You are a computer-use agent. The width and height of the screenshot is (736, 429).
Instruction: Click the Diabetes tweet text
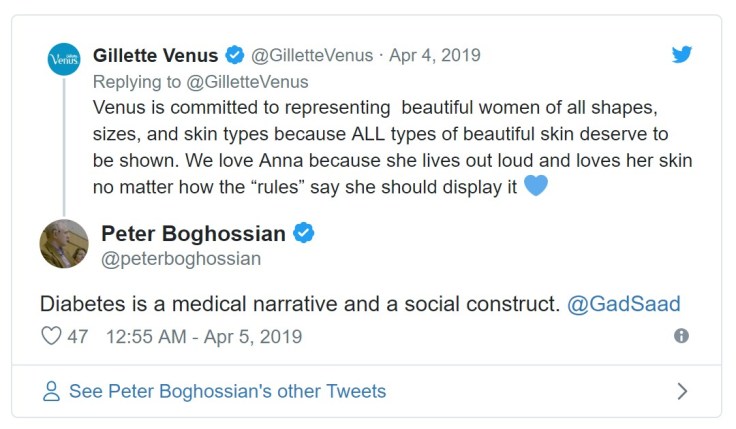(300, 303)
